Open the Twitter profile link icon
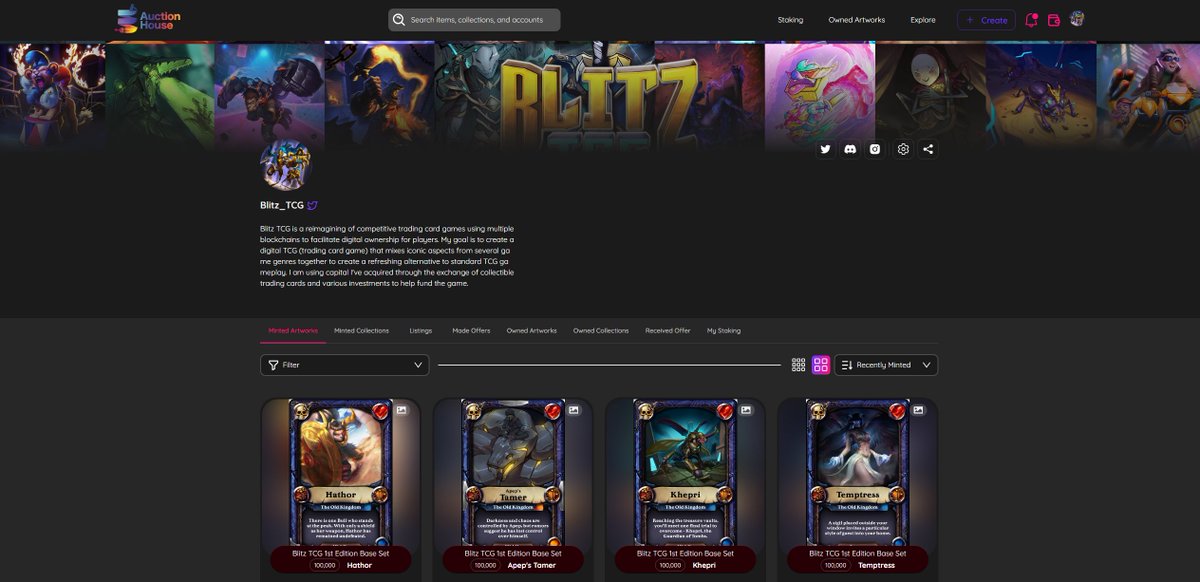Viewport: 1200px width, 582px height. click(825, 149)
